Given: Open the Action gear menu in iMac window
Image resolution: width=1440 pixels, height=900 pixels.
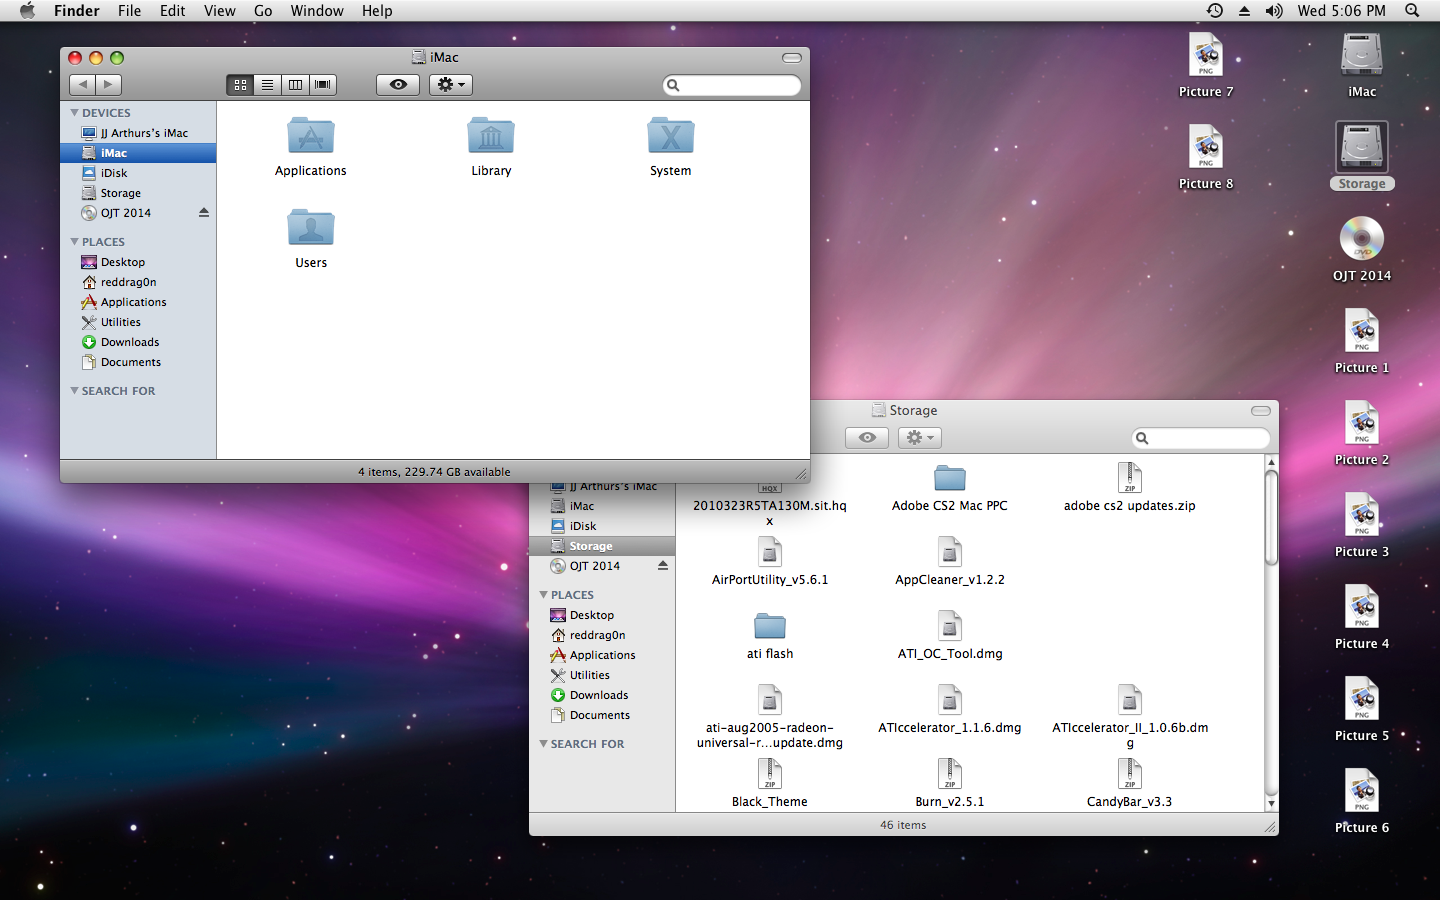Looking at the screenshot, I should click(x=451, y=85).
